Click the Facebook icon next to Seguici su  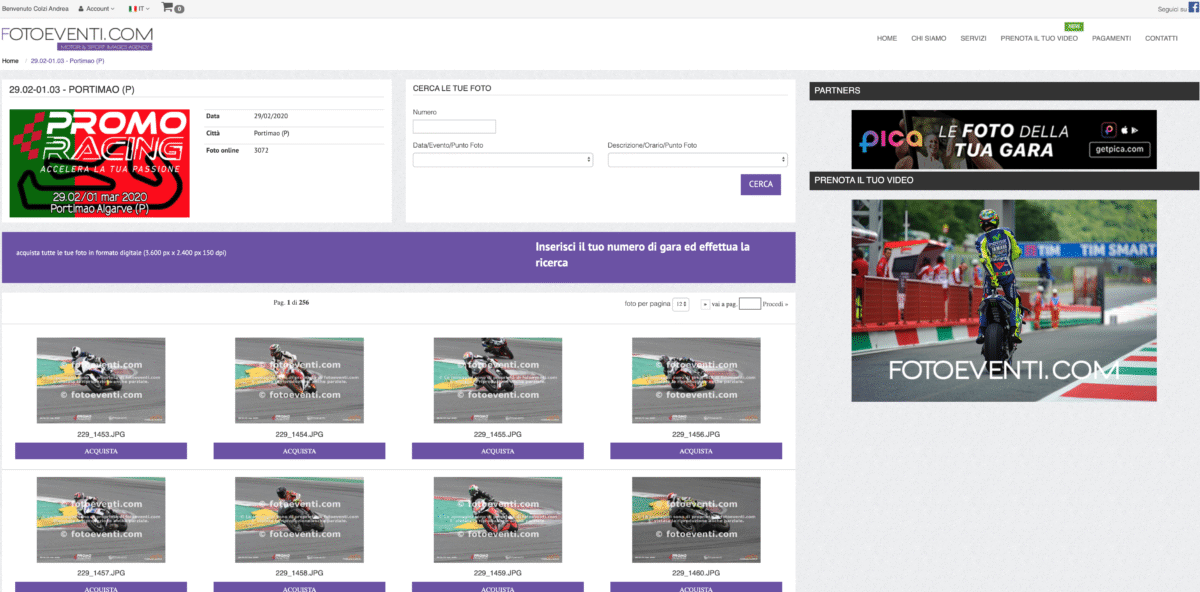pos(1193,8)
